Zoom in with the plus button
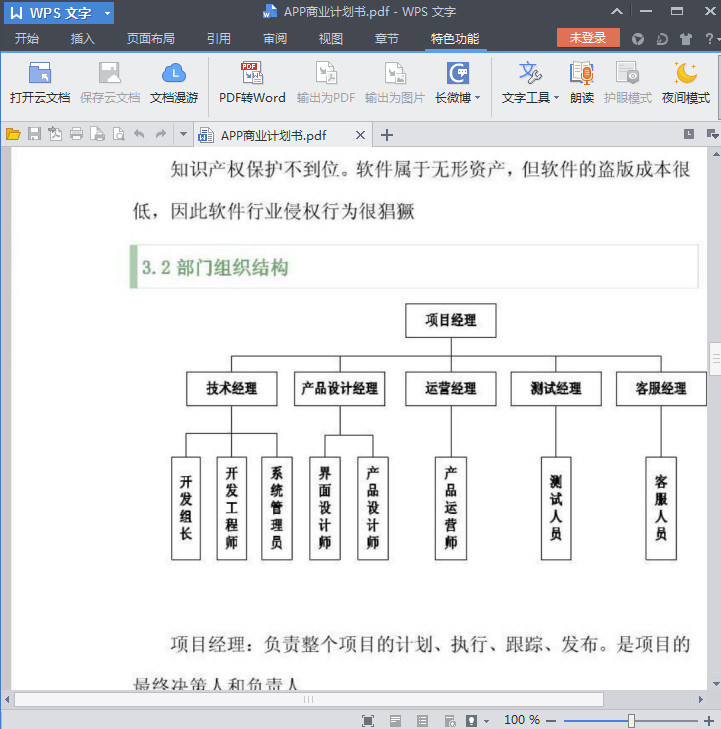 (709, 721)
